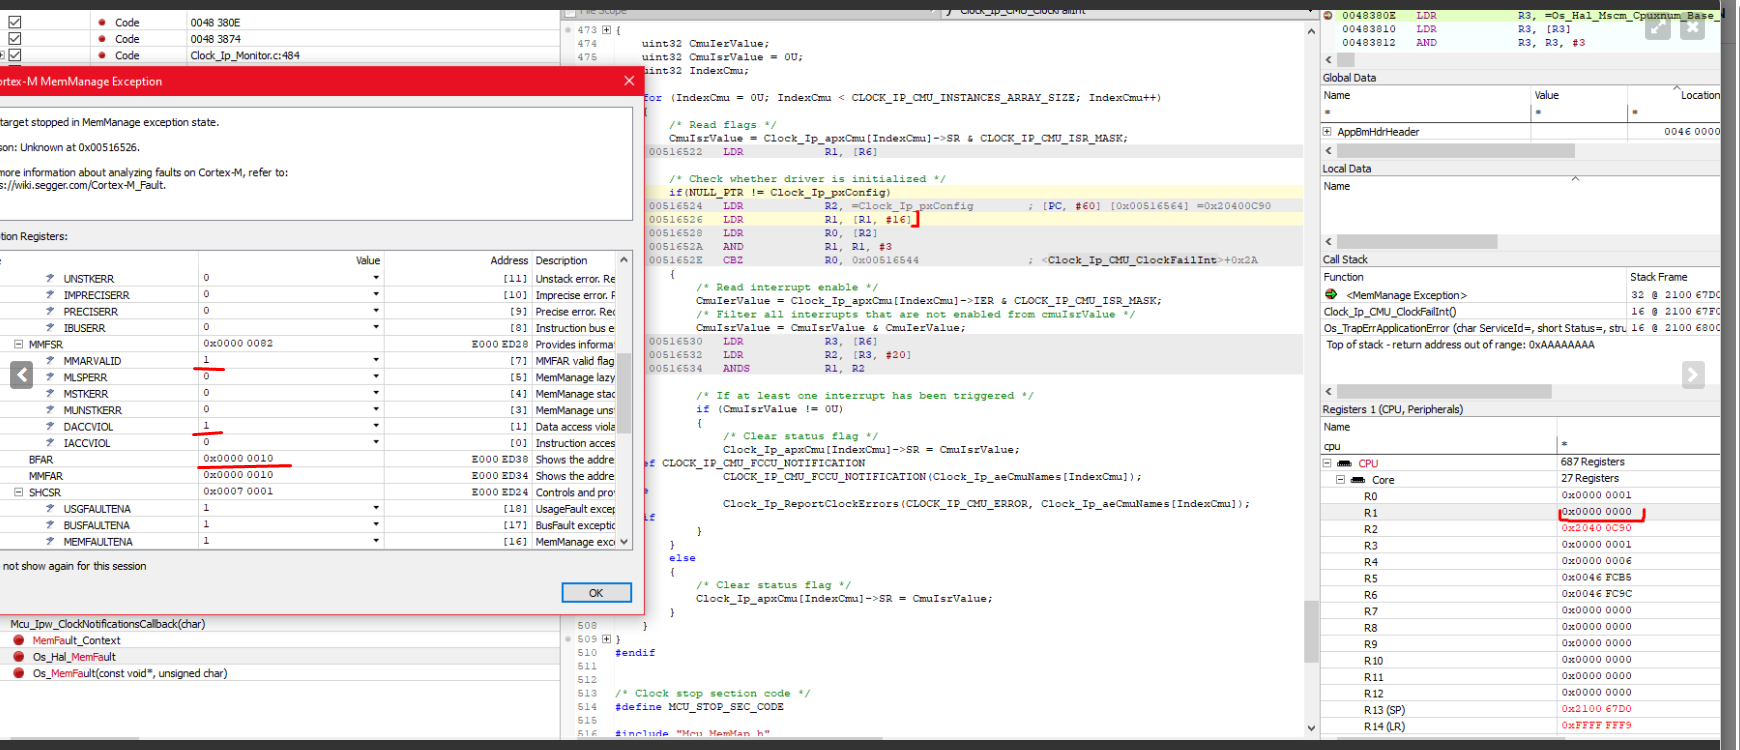Select Clock_Ip_CMU_ClockFailInt() call stack frame
The height and width of the screenshot is (750, 1740).
[x=1390, y=311]
